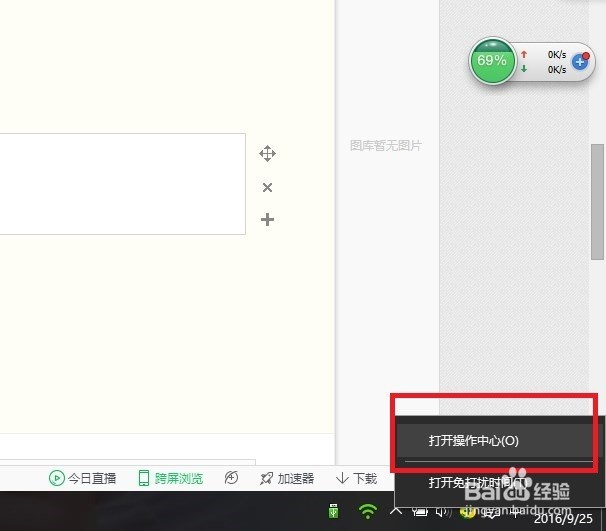Open 跨屏浏览 cross-screen browsing
Image resolution: width=606 pixels, height=531 pixels.
click(171, 478)
